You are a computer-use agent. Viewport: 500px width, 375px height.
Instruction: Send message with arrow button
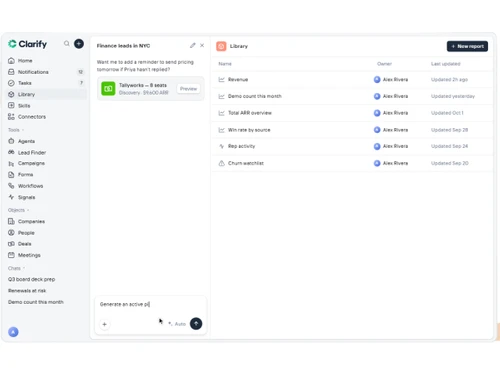[196, 324]
